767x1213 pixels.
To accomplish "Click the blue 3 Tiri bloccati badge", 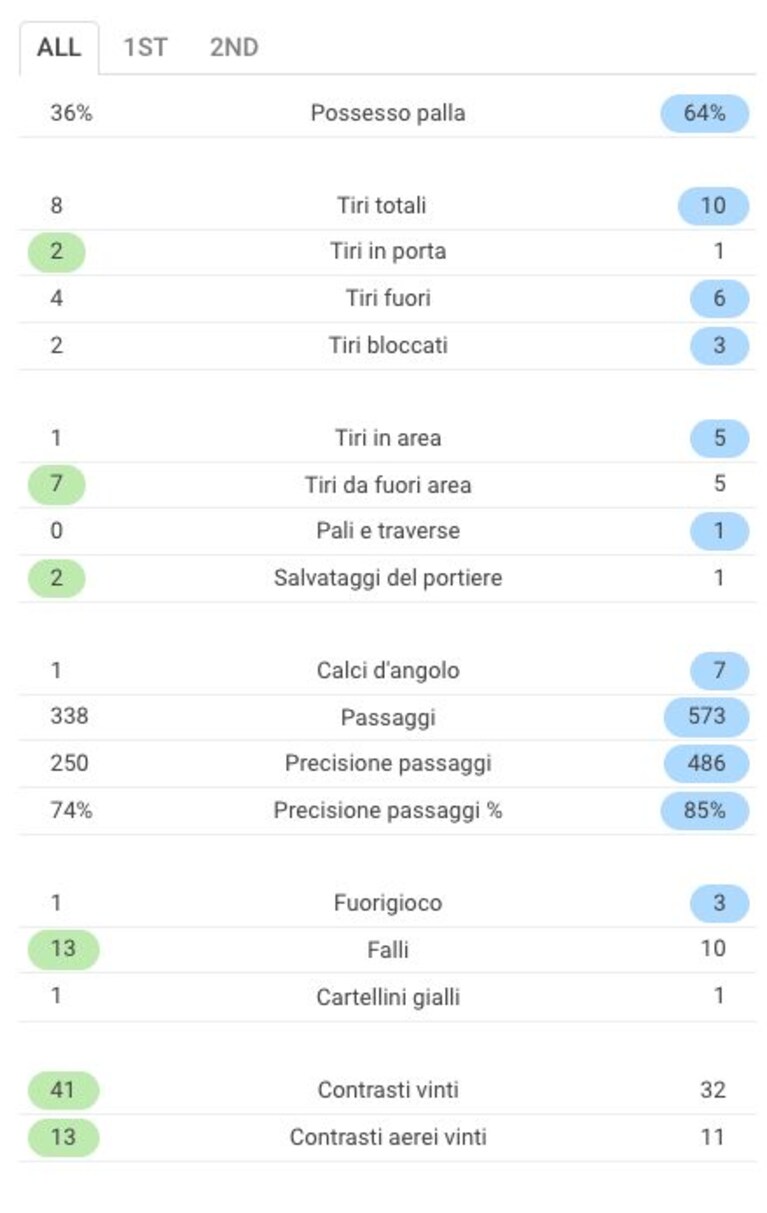I will tap(719, 345).
